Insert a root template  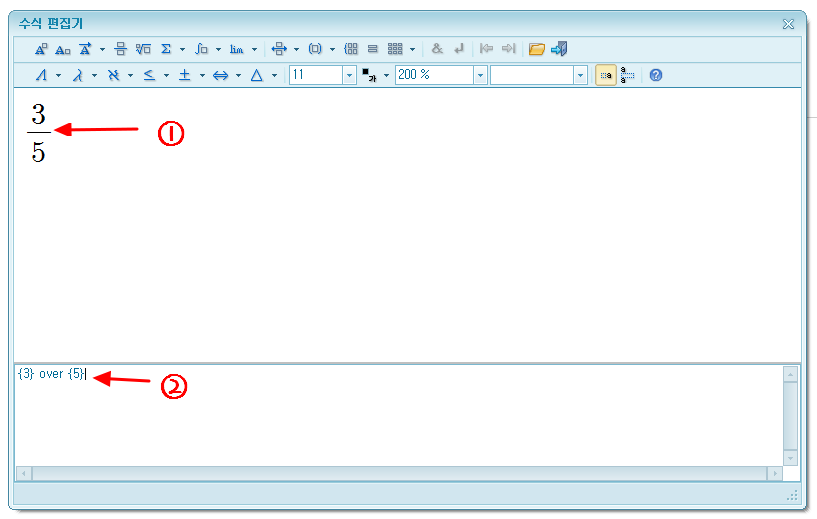pyautogui.click(x=143, y=50)
